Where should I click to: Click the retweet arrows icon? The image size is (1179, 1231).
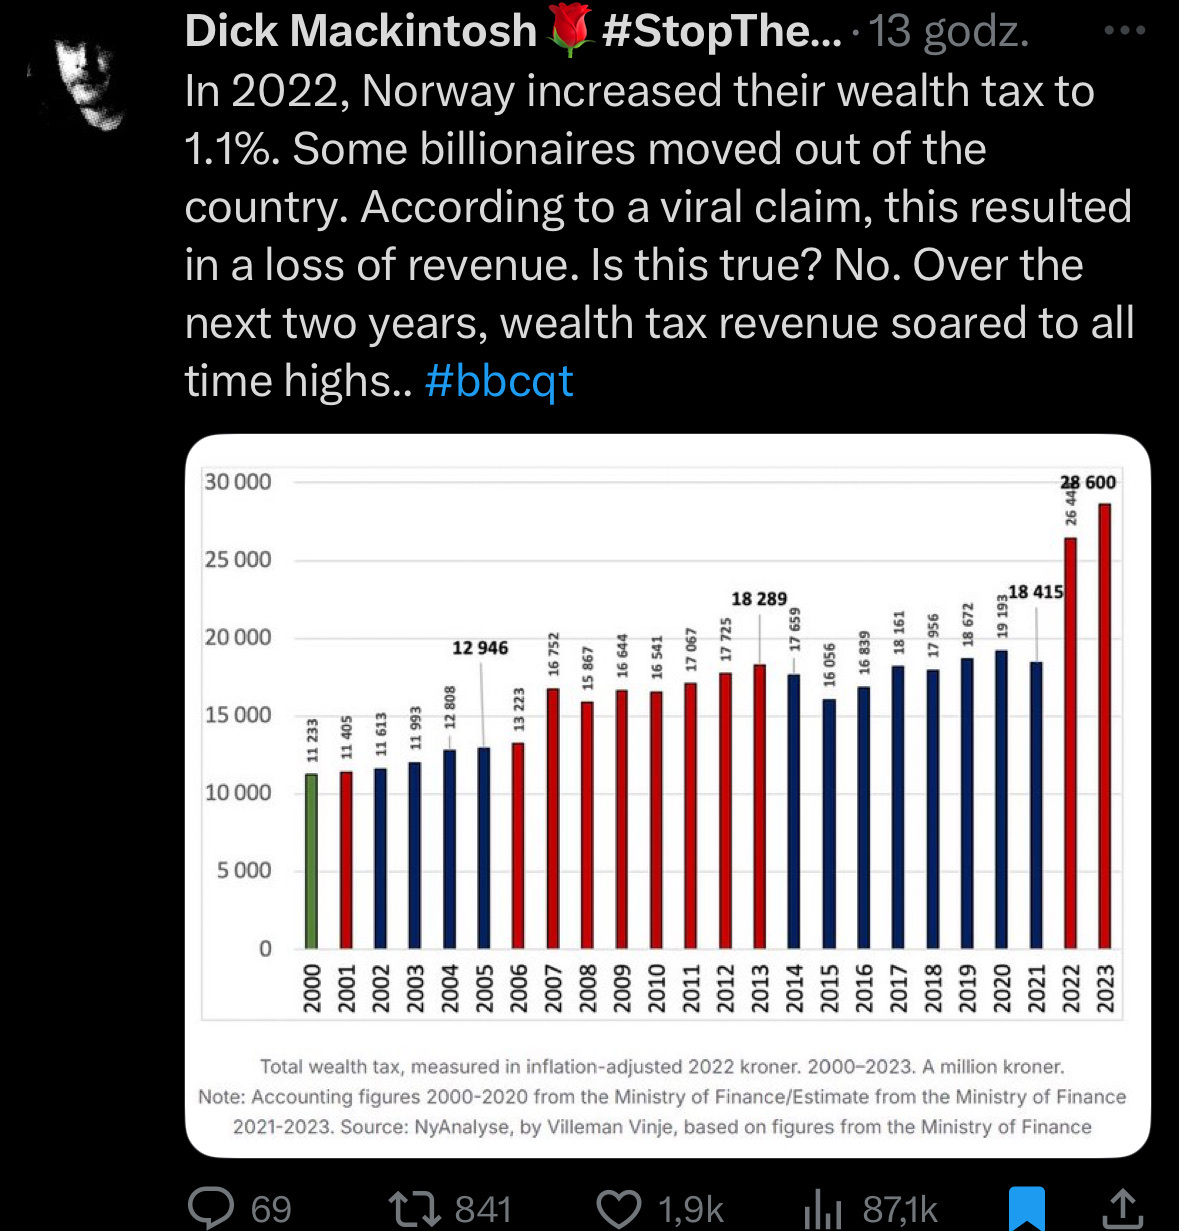tap(415, 1207)
